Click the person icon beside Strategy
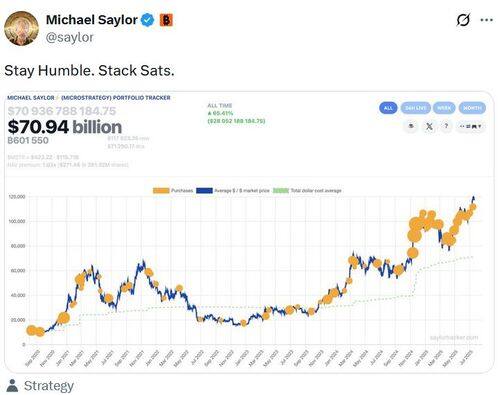Viewport: 500px width, 395px height. (12, 386)
